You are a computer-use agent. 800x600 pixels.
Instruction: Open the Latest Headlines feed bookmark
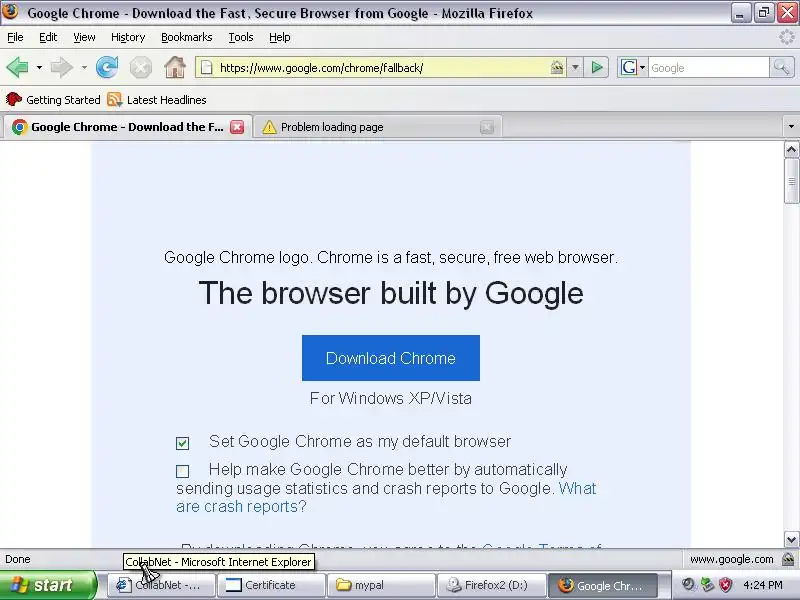(157, 100)
